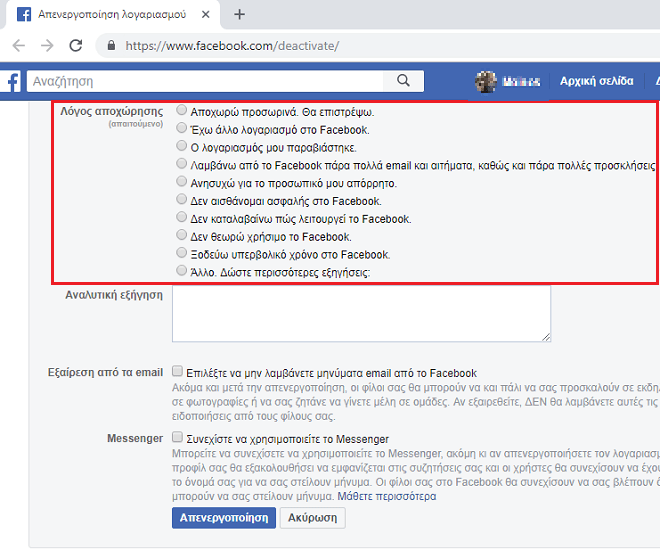Select 'Ξοδεύω υπερβολικό χρόνο στο Facebook' option
The width and height of the screenshot is (660, 550).
click(x=181, y=252)
